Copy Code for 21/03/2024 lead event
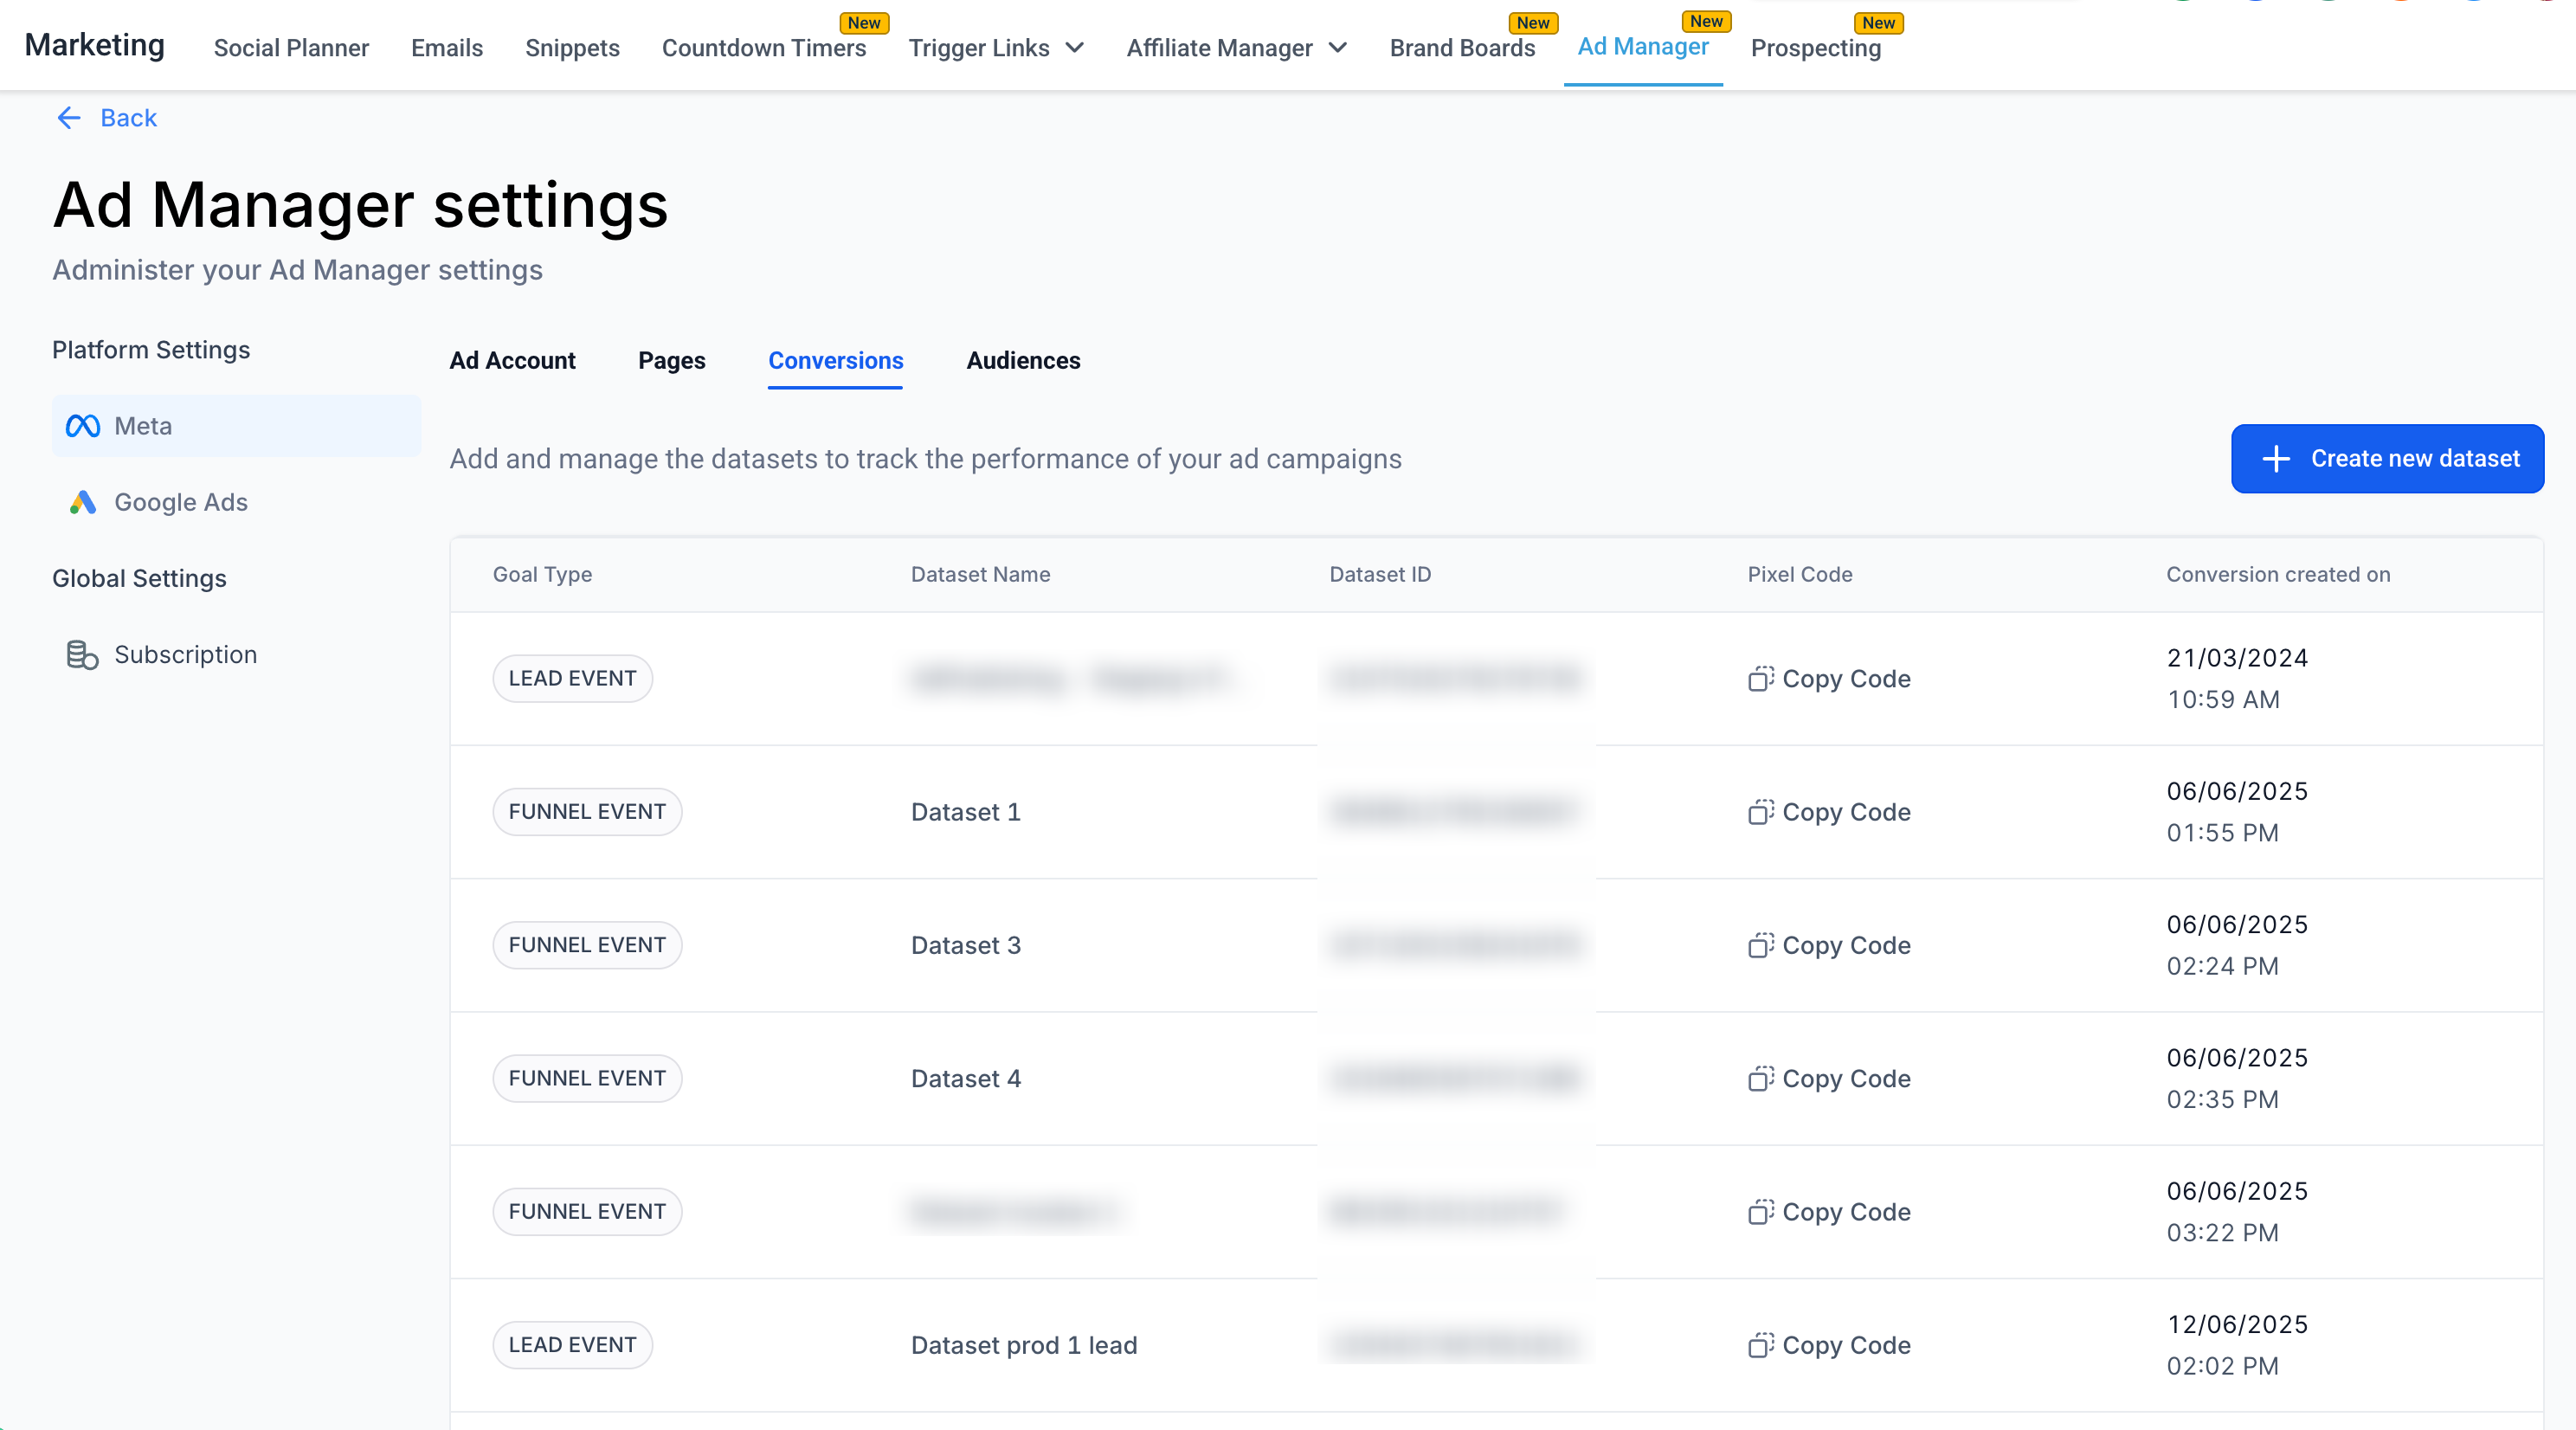 (1830, 679)
